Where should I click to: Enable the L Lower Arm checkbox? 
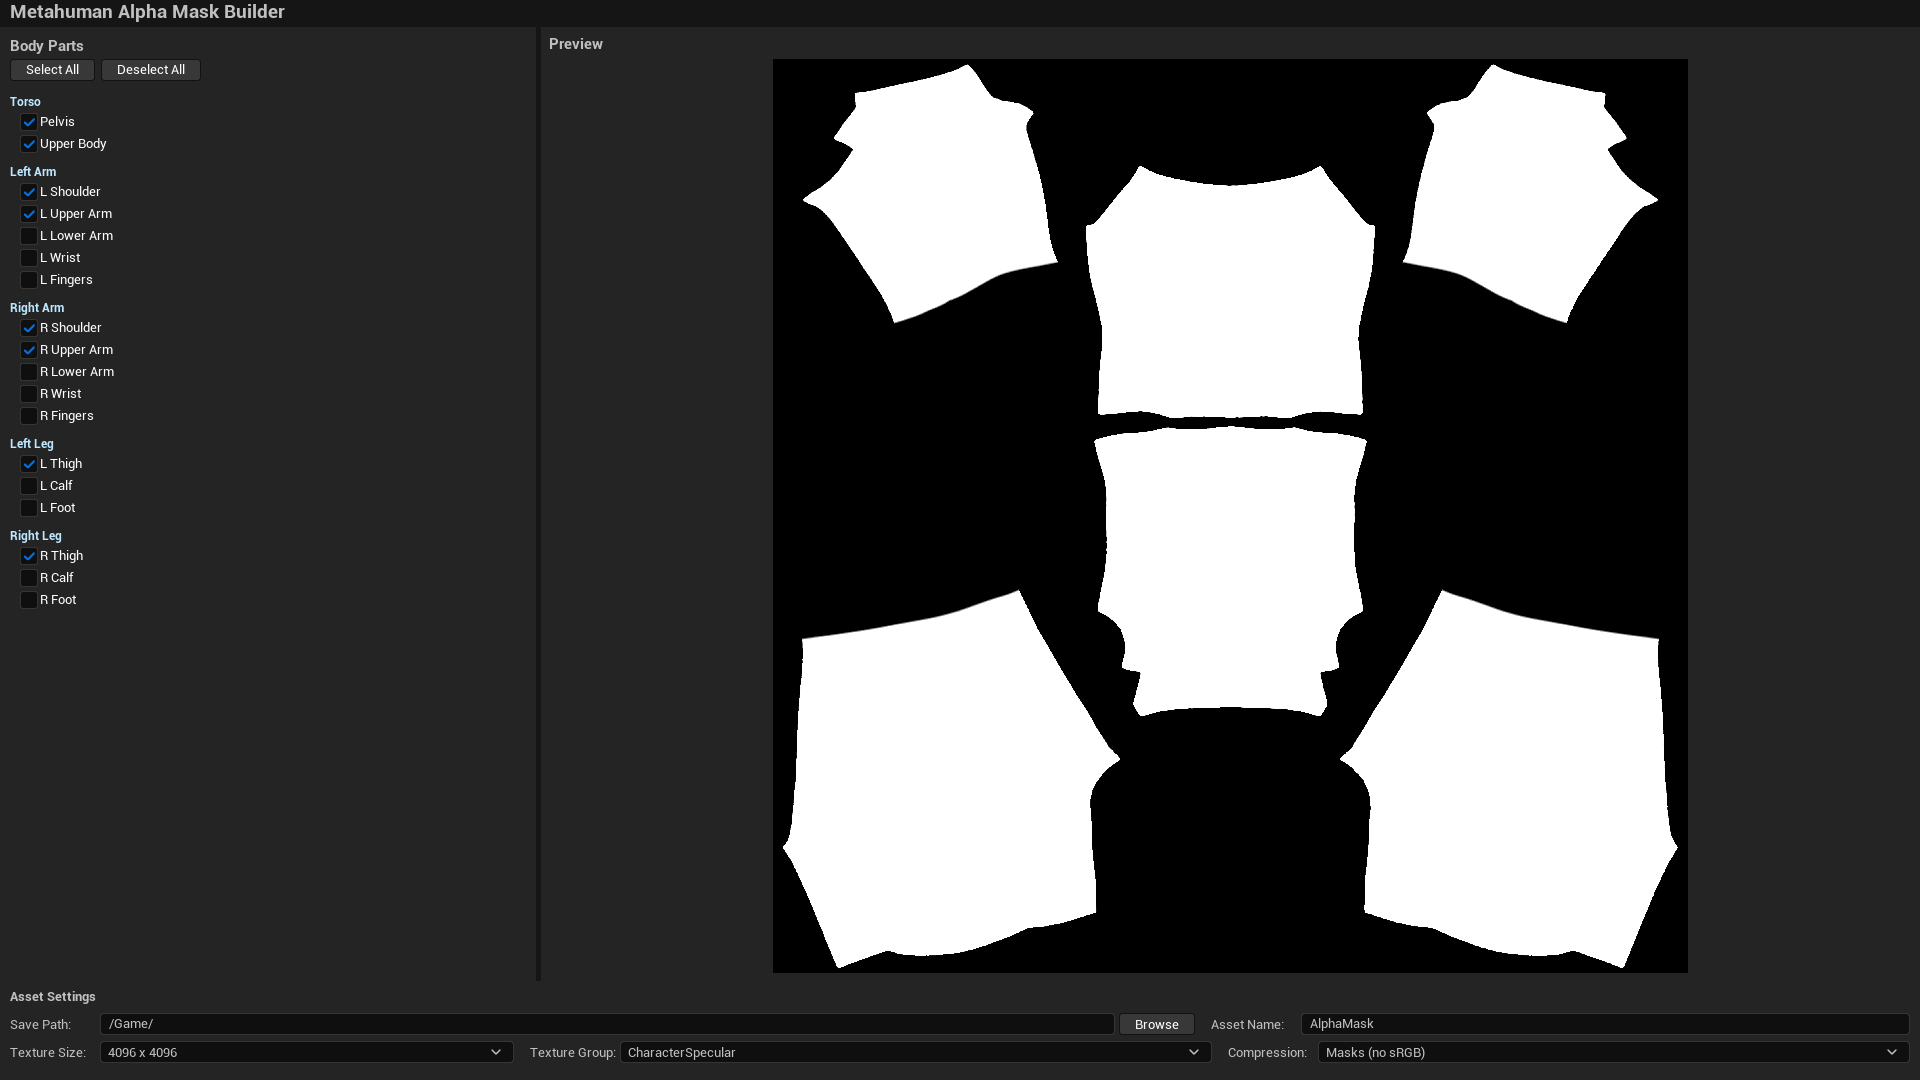pos(29,236)
